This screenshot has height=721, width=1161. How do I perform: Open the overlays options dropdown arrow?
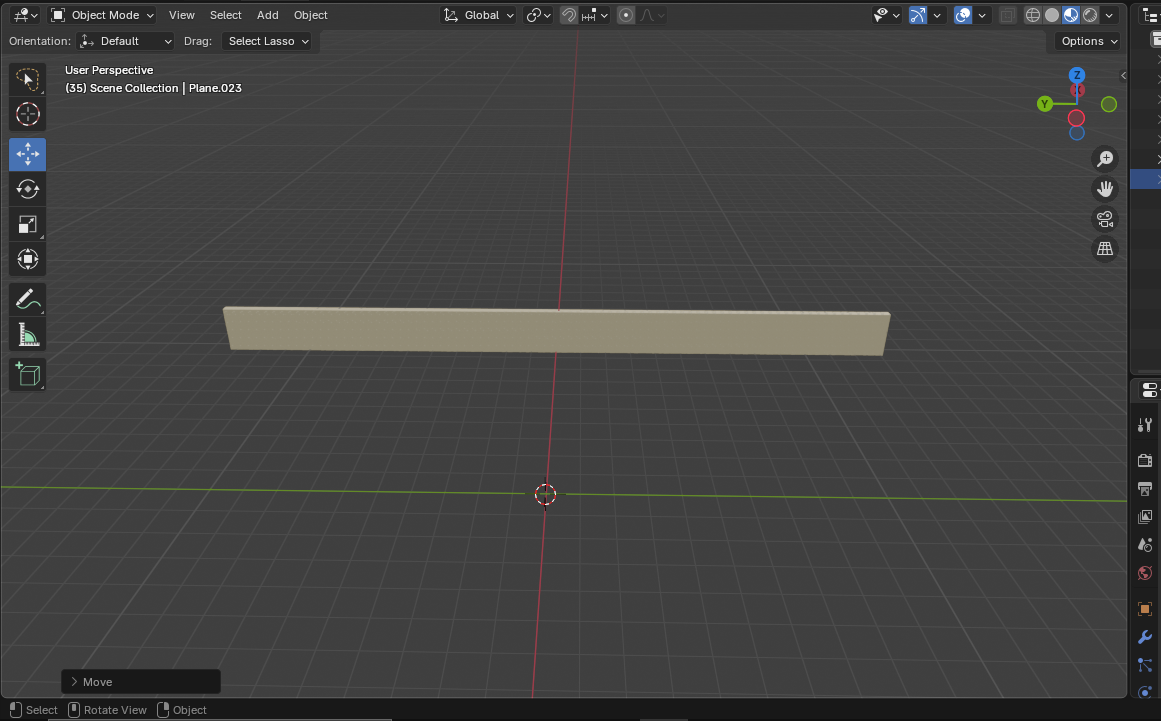[982, 15]
